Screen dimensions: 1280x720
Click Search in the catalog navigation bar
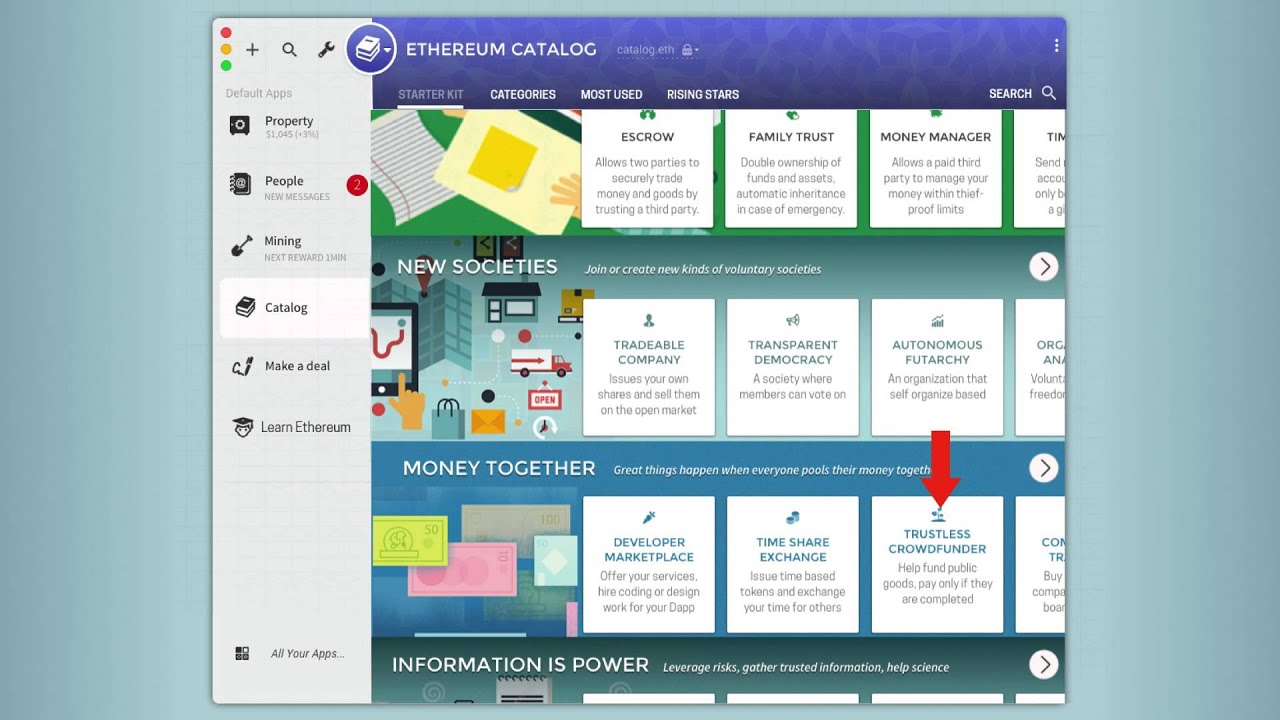pos(1021,93)
